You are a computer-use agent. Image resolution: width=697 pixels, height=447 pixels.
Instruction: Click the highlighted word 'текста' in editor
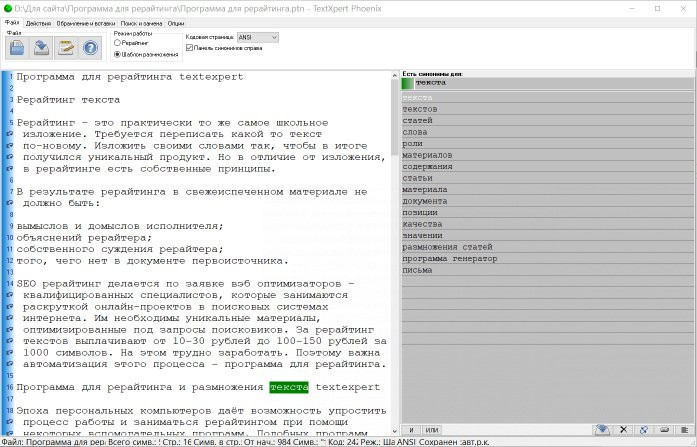click(288, 386)
